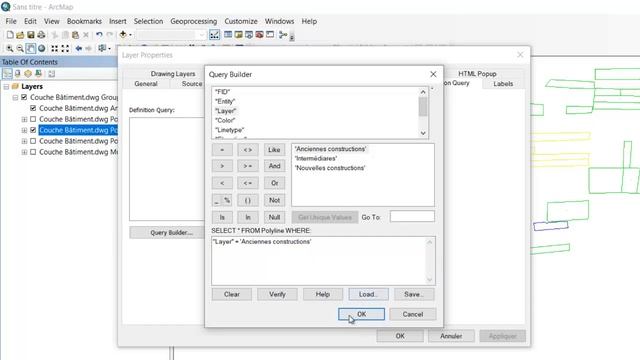Open the Bookmarks menu
This screenshot has height=360, width=640.
pyautogui.click(x=84, y=21)
